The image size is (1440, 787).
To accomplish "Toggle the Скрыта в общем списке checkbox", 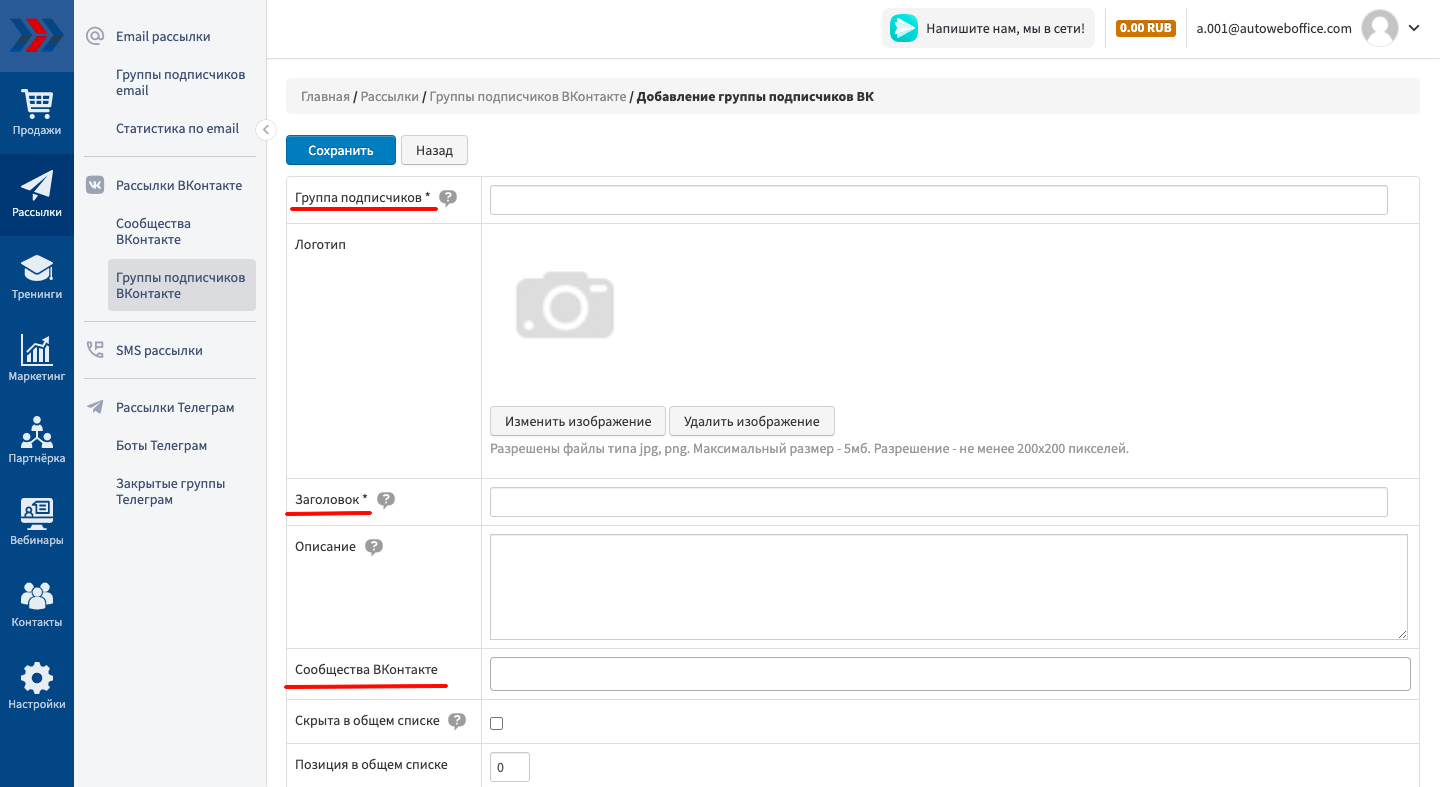I will (497, 723).
